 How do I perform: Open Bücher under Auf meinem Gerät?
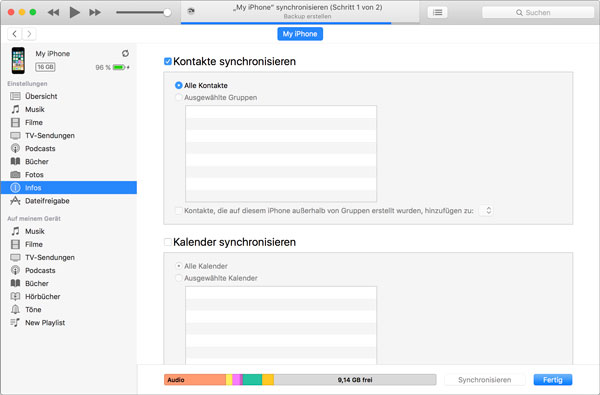point(68,283)
